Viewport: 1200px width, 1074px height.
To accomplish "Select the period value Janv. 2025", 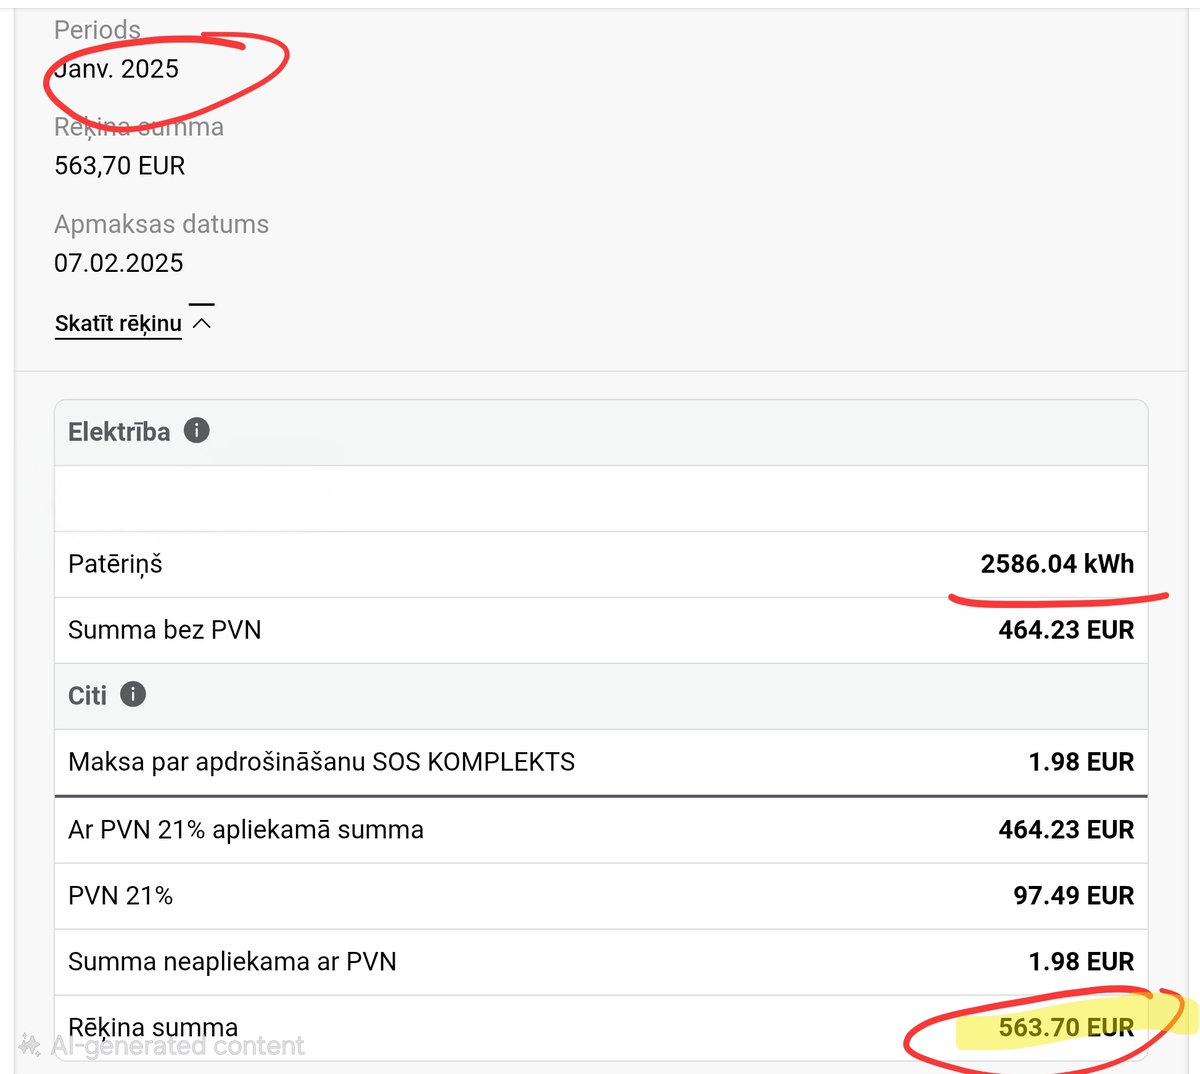I will pos(117,69).
